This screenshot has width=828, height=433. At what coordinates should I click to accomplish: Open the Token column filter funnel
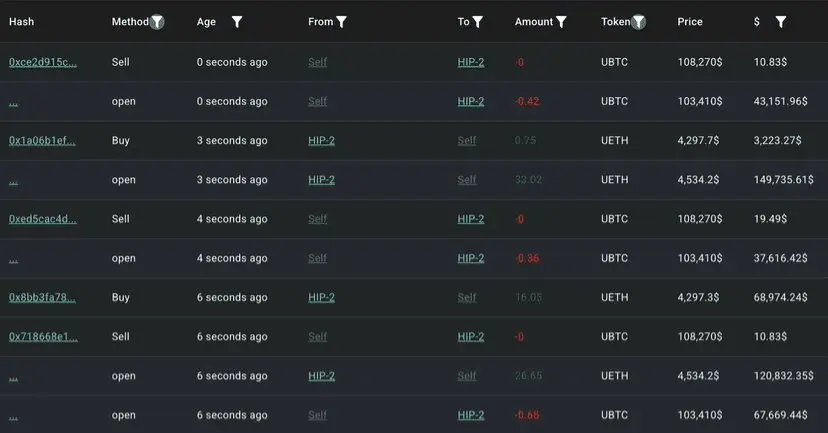639,22
